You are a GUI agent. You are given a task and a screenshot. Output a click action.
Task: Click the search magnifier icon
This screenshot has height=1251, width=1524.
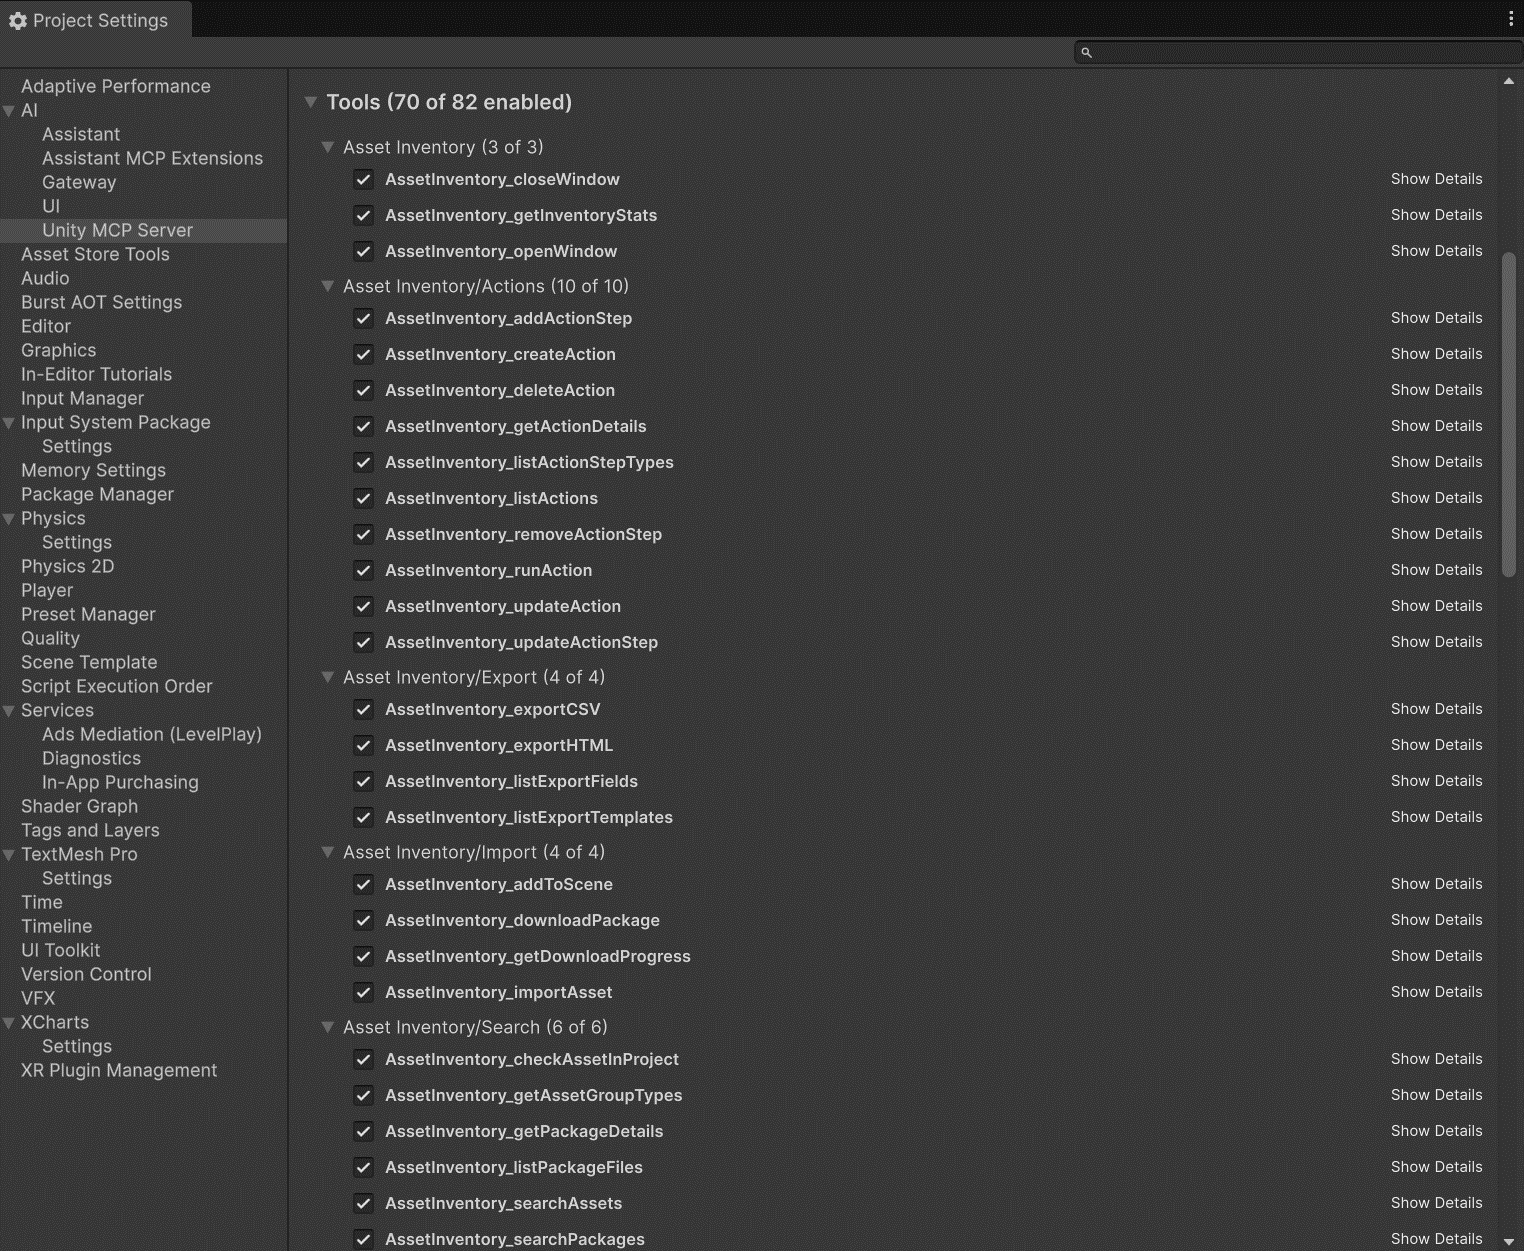1086,52
